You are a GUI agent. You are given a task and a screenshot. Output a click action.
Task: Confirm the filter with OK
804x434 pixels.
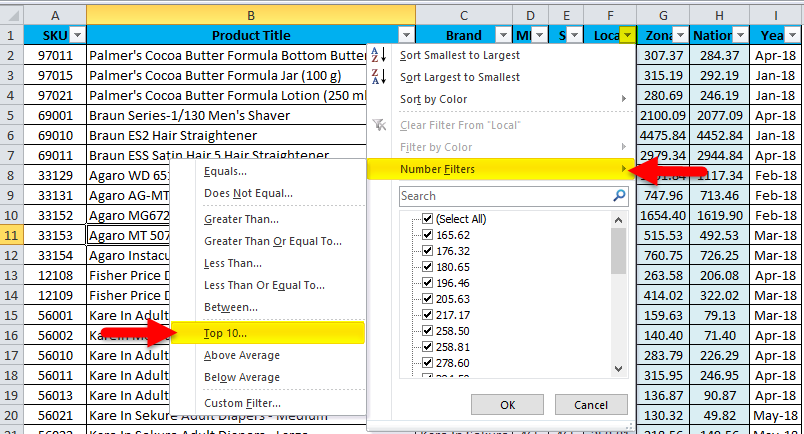click(507, 405)
